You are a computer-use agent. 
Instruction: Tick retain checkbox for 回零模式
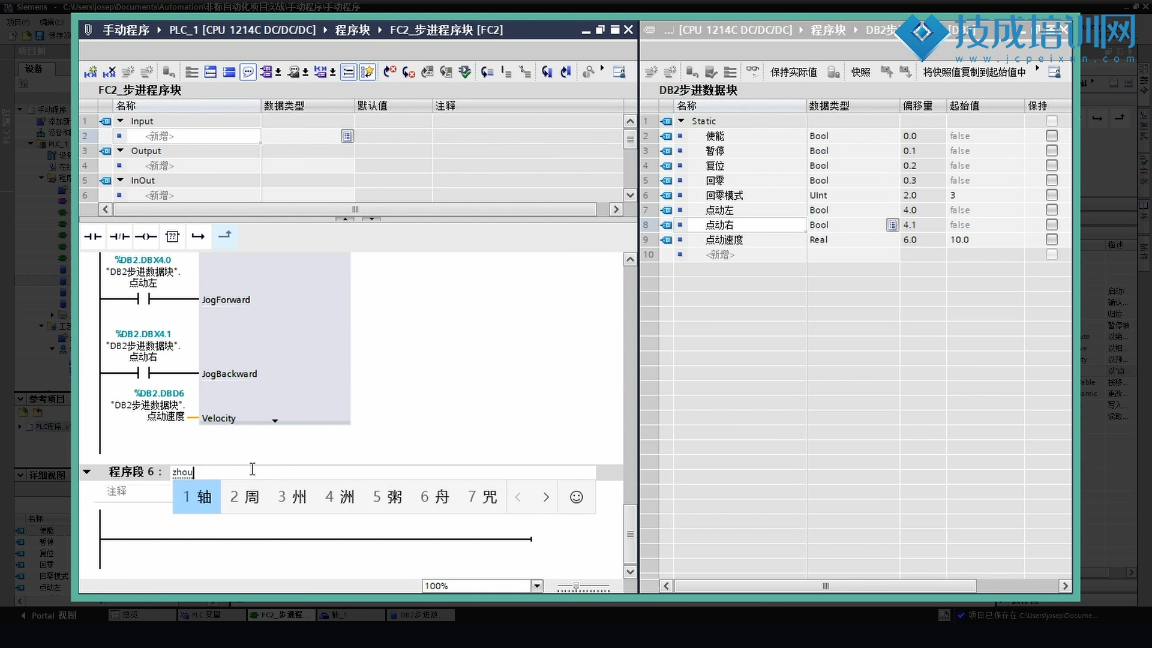[1052, 195]
